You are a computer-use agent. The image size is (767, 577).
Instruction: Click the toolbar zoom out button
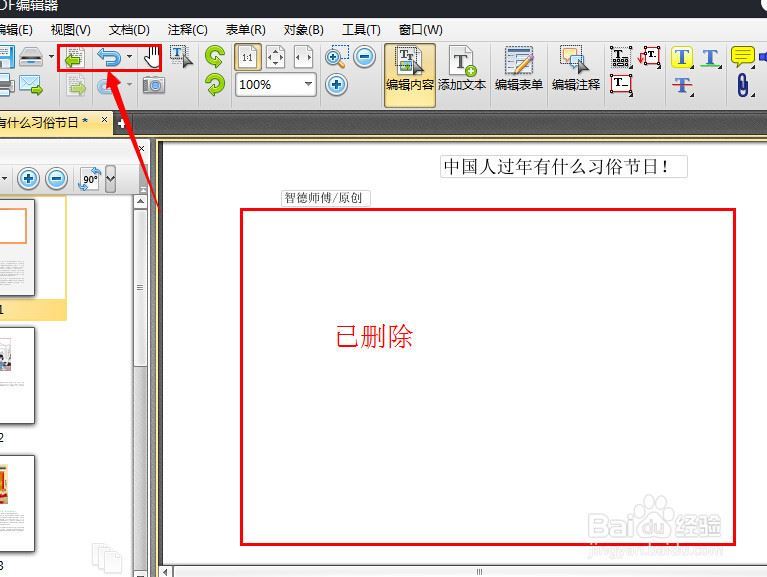[364, 57]
